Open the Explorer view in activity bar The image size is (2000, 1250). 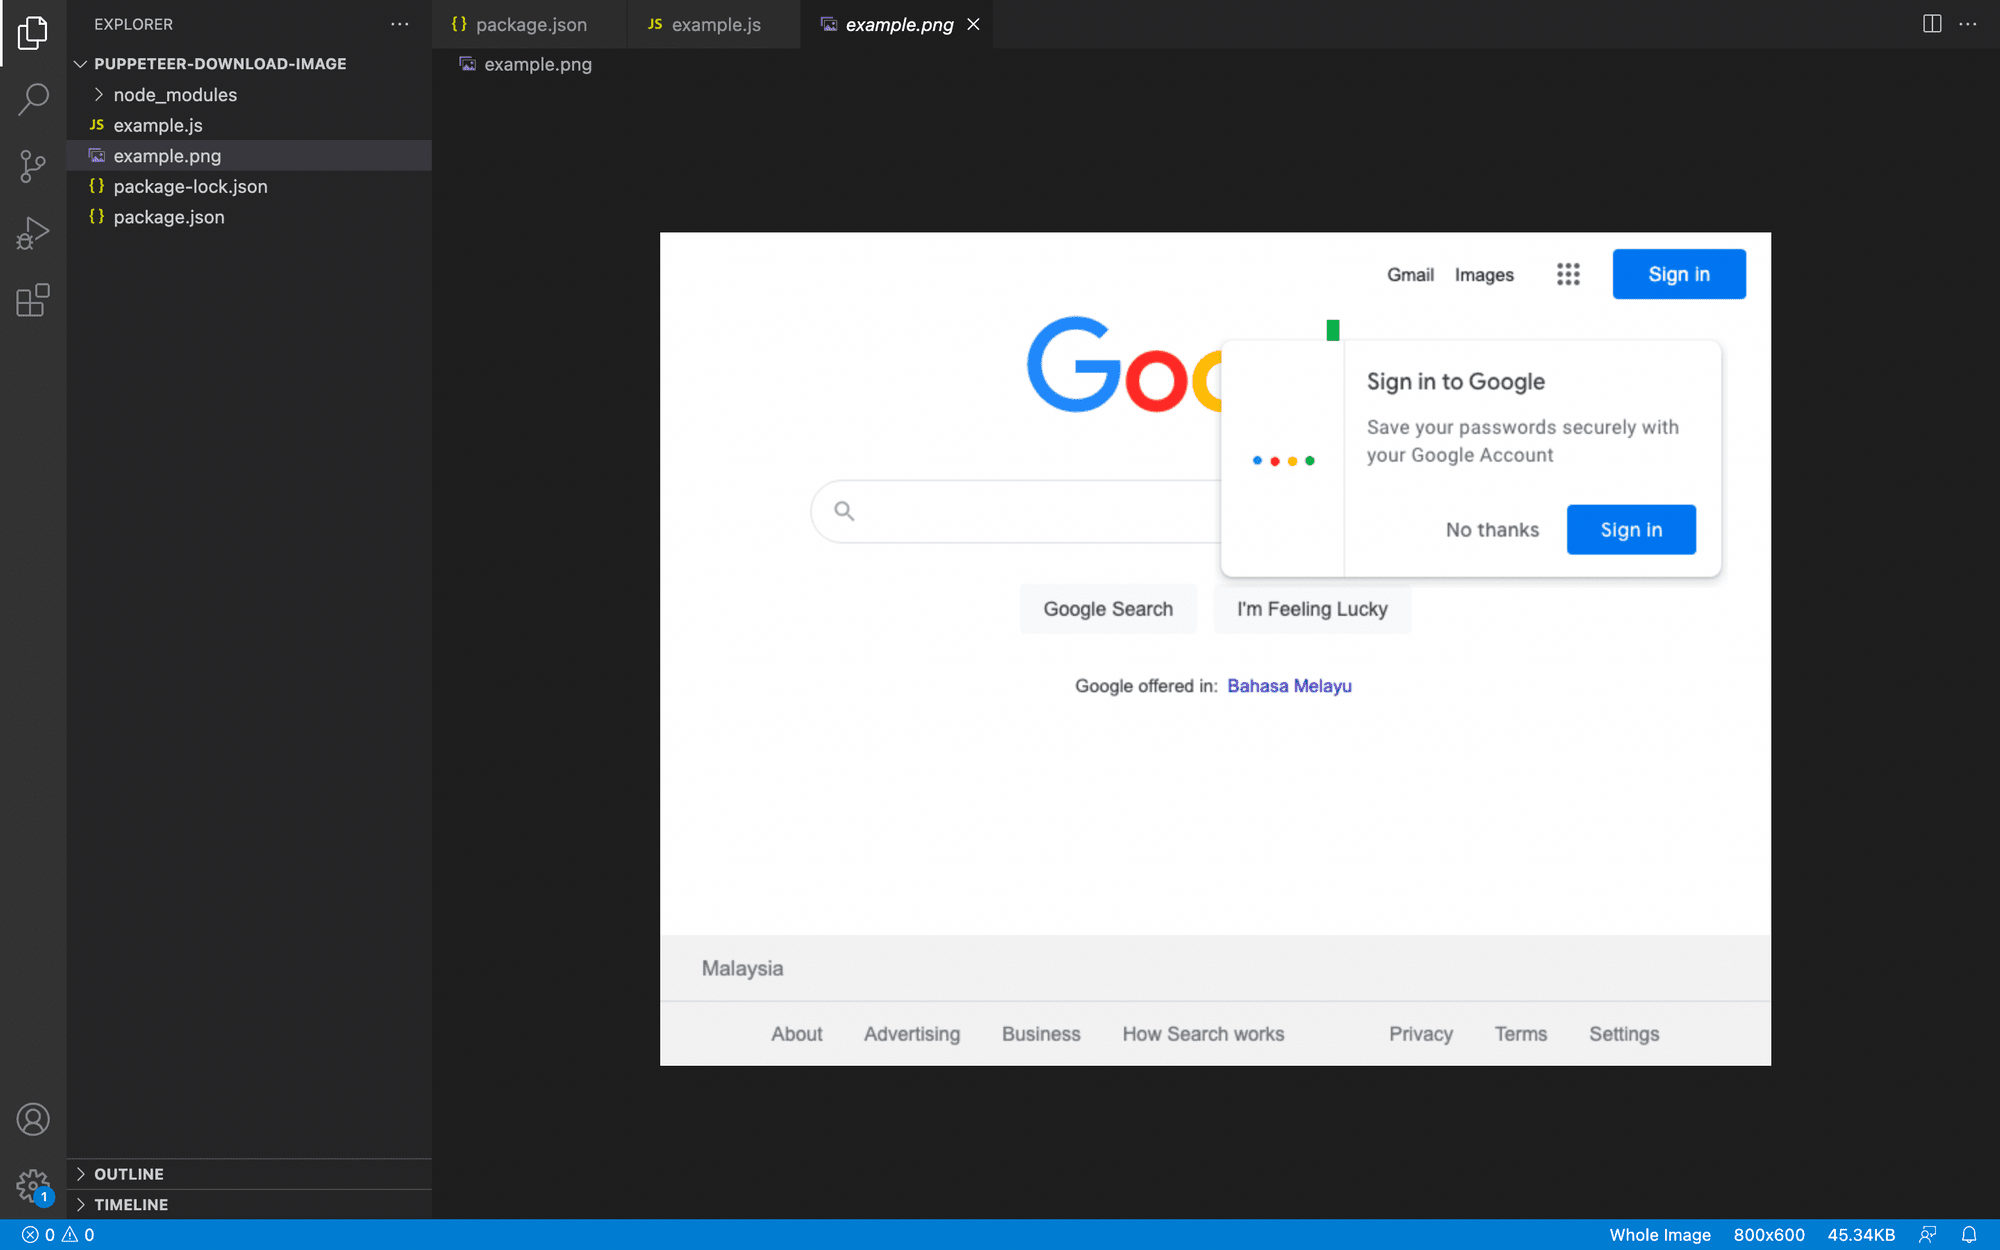click(x=33, y=33)
